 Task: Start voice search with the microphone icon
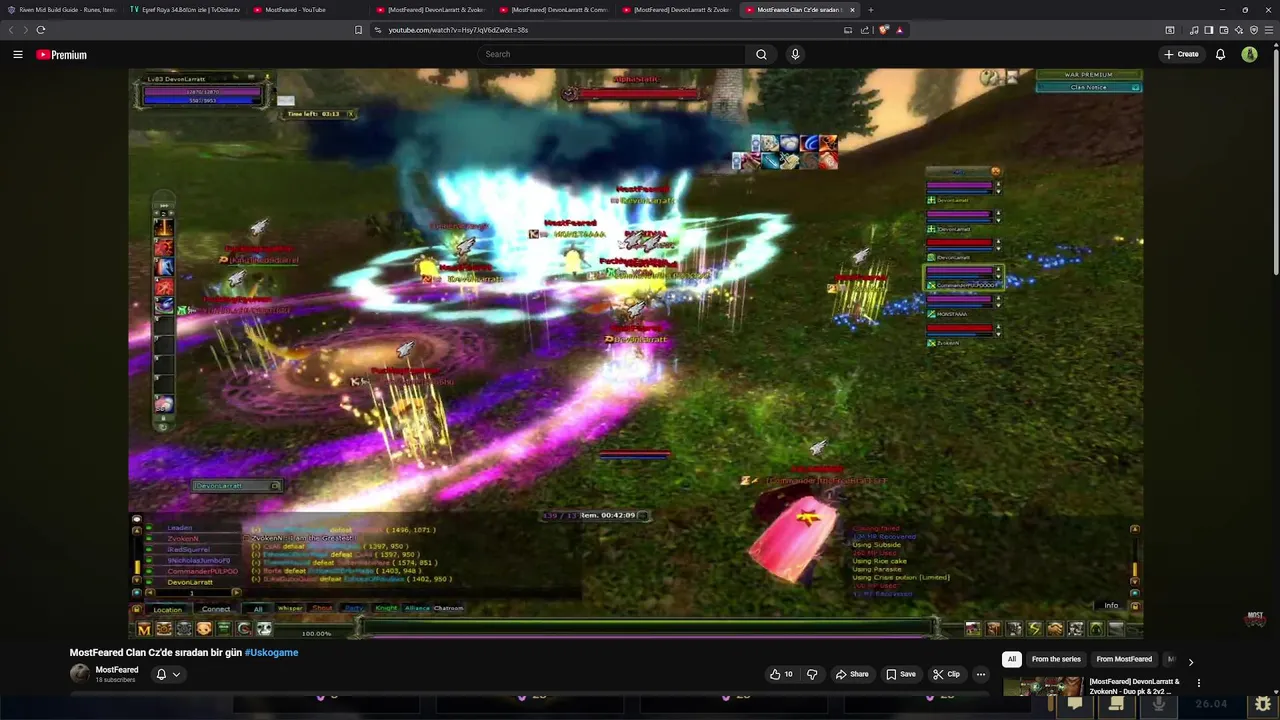pyautogui.click(x=795, y=54)
